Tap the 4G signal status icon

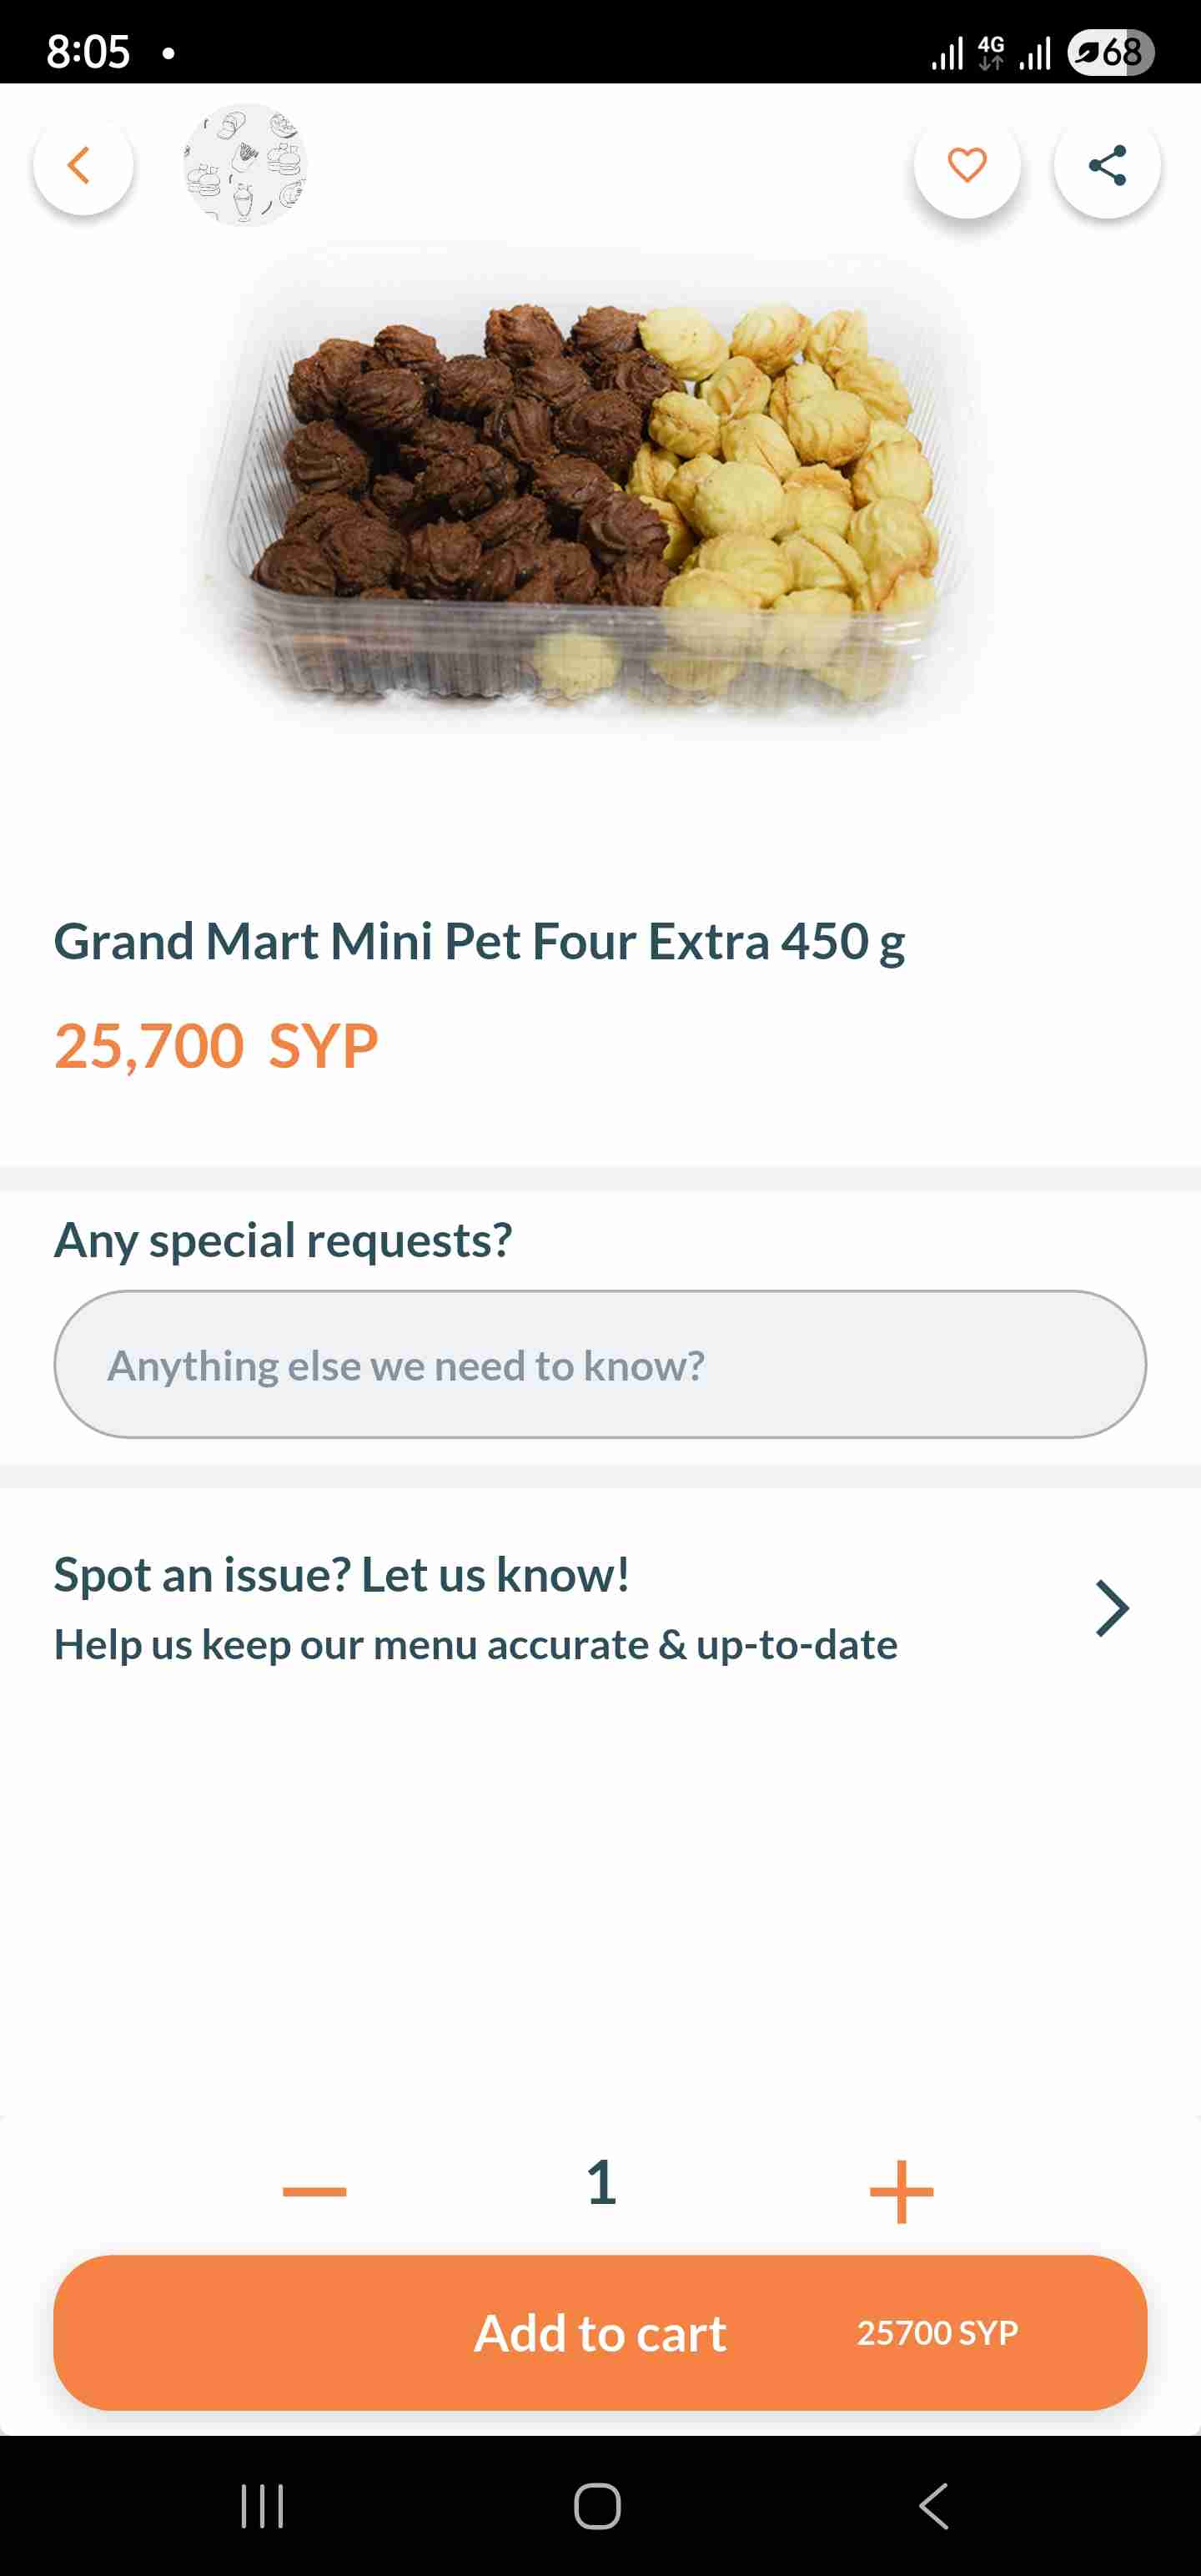[990, 52]
